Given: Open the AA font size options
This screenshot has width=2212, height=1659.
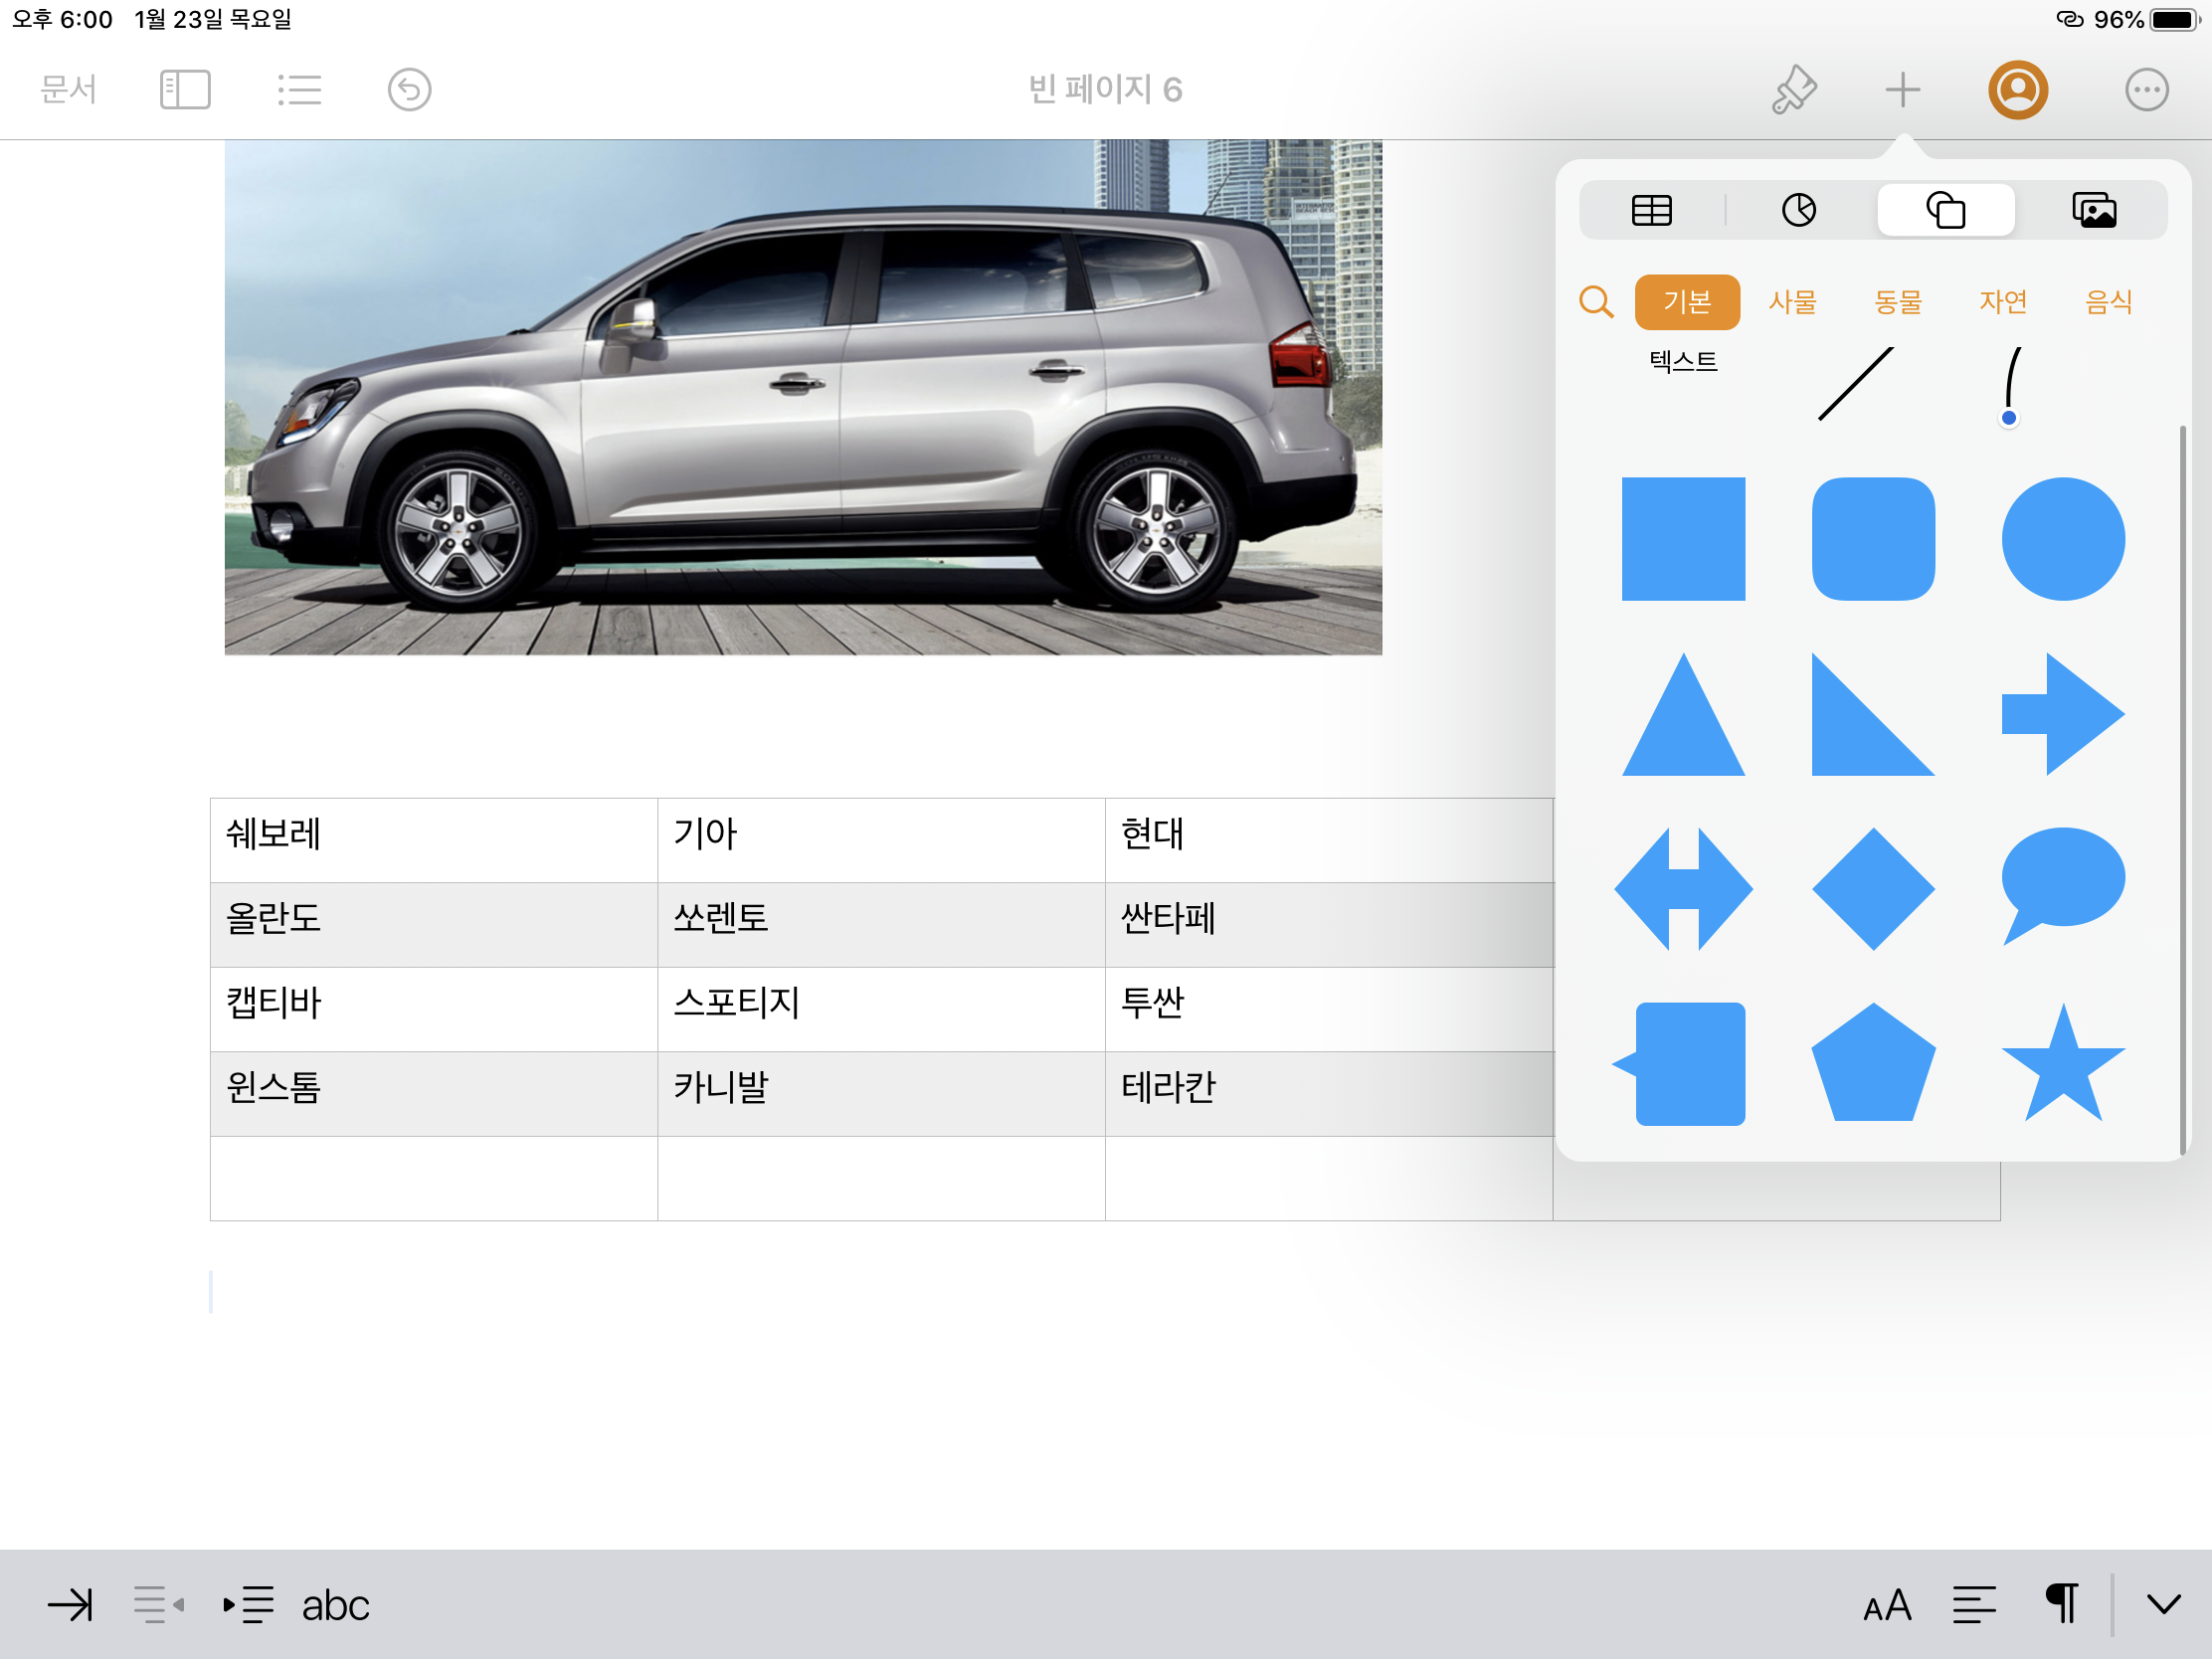Looking at the screenshot, I should (1887, 1605).
